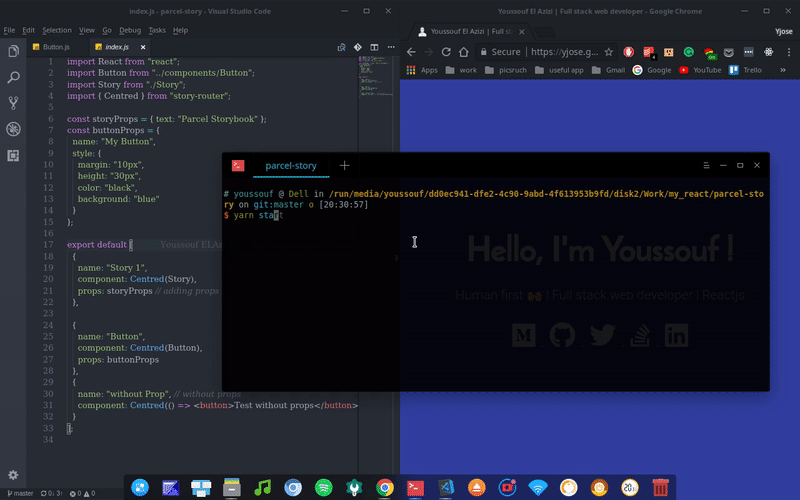Open the Help menu in VS Code
Screen dimensions: 800x500
(180, 30)
